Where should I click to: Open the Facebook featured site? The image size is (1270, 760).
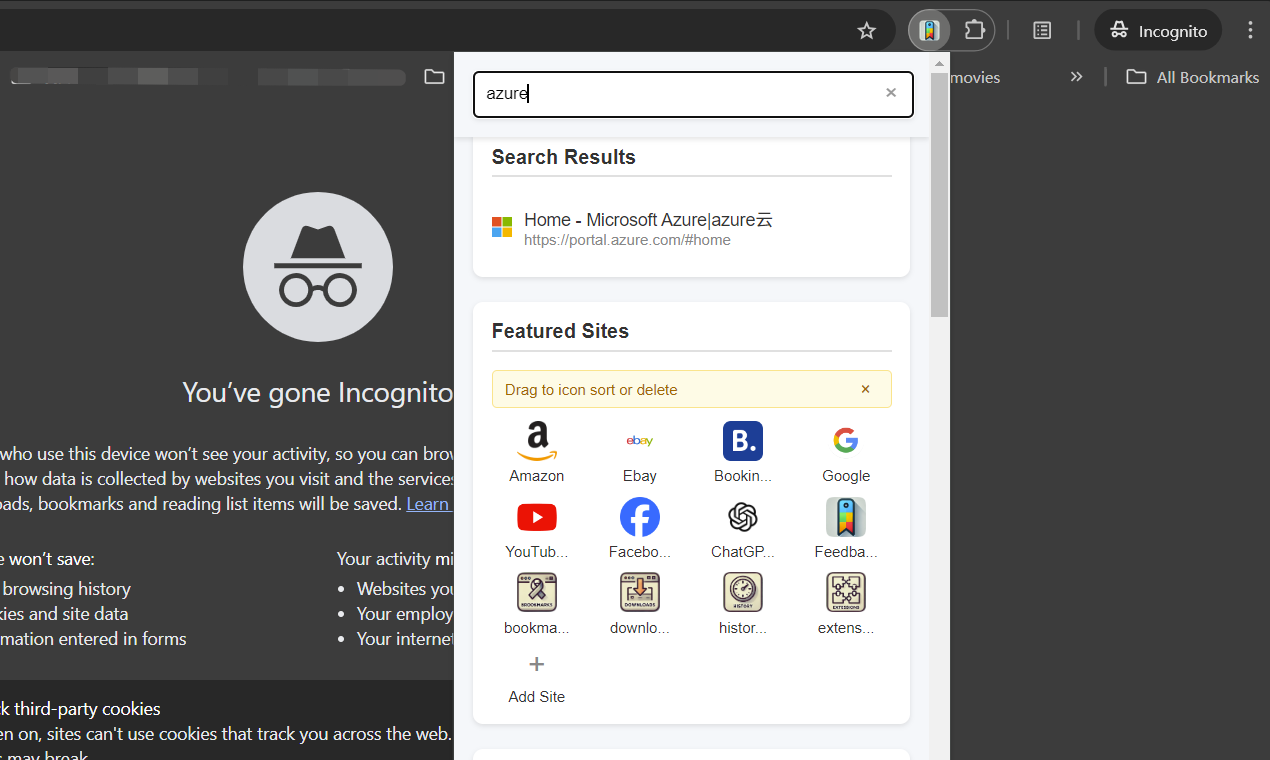click(x=640, y=528)
